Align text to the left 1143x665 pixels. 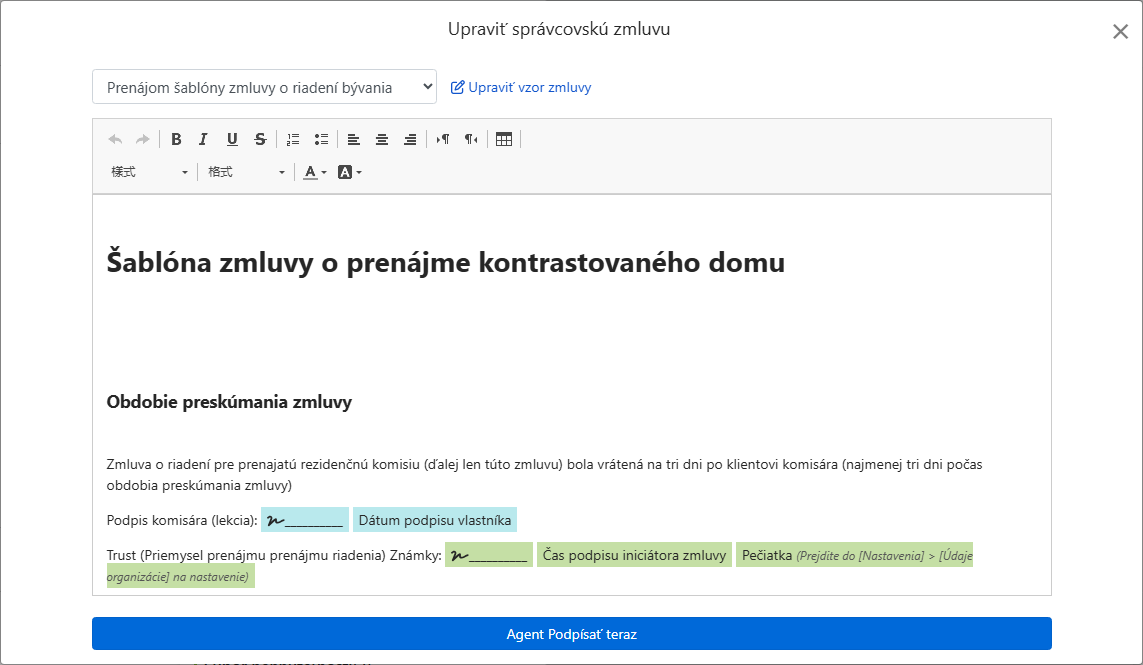click(x=354, y=139)
